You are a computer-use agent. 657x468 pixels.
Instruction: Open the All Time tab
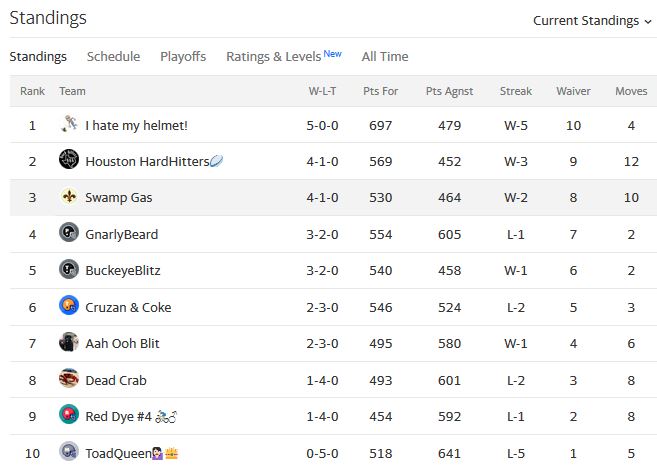[385, 57]
